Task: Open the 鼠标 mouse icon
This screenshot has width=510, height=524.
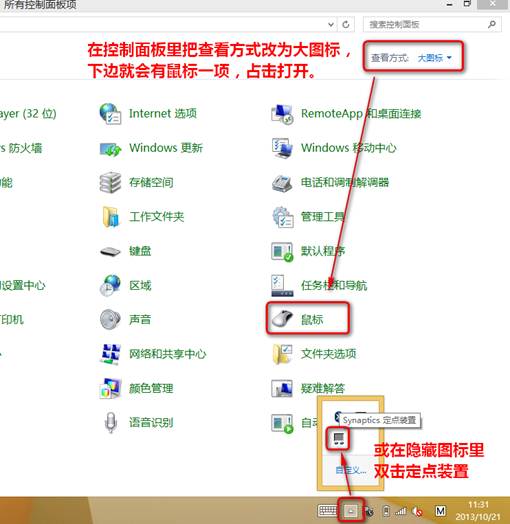Action: pos(282,318)
